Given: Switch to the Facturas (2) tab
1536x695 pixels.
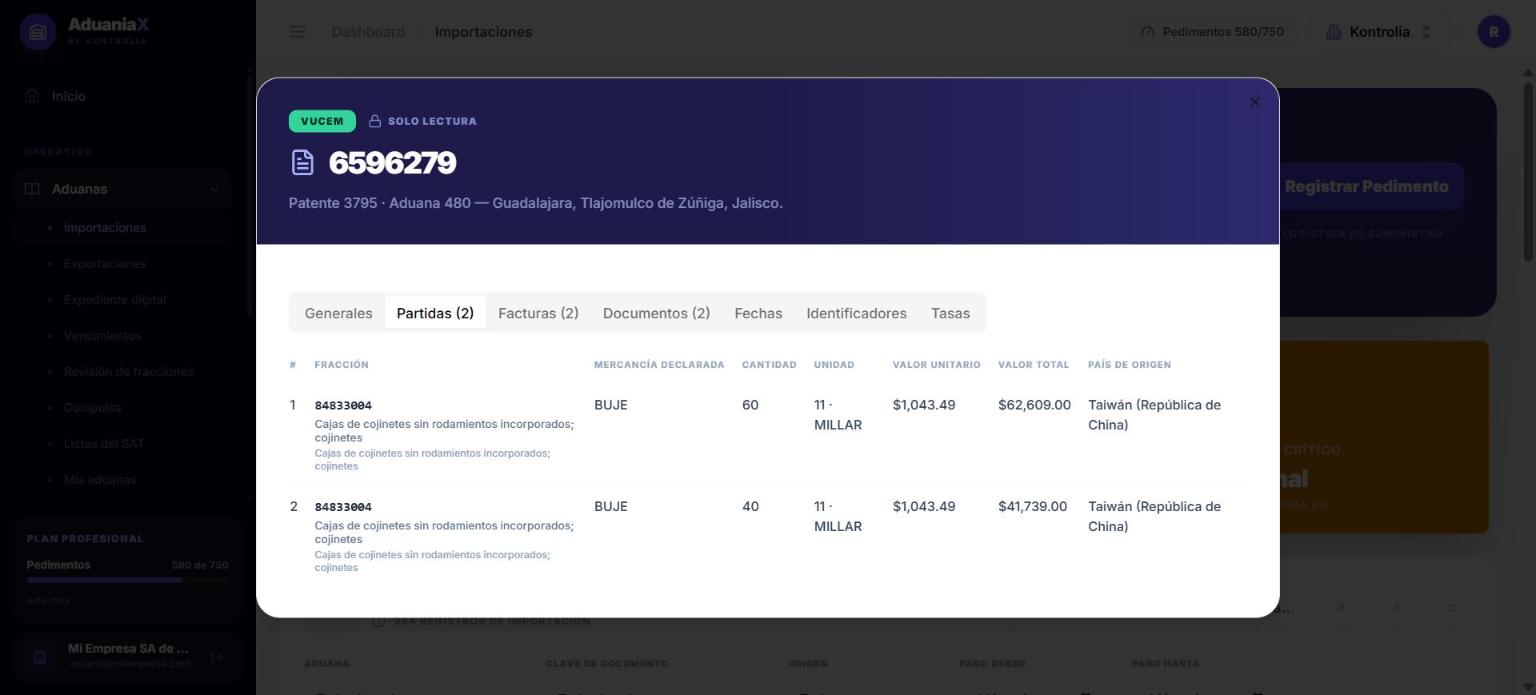Looking at the screenshot, I should pyautogui.click(x=538, y=313).
